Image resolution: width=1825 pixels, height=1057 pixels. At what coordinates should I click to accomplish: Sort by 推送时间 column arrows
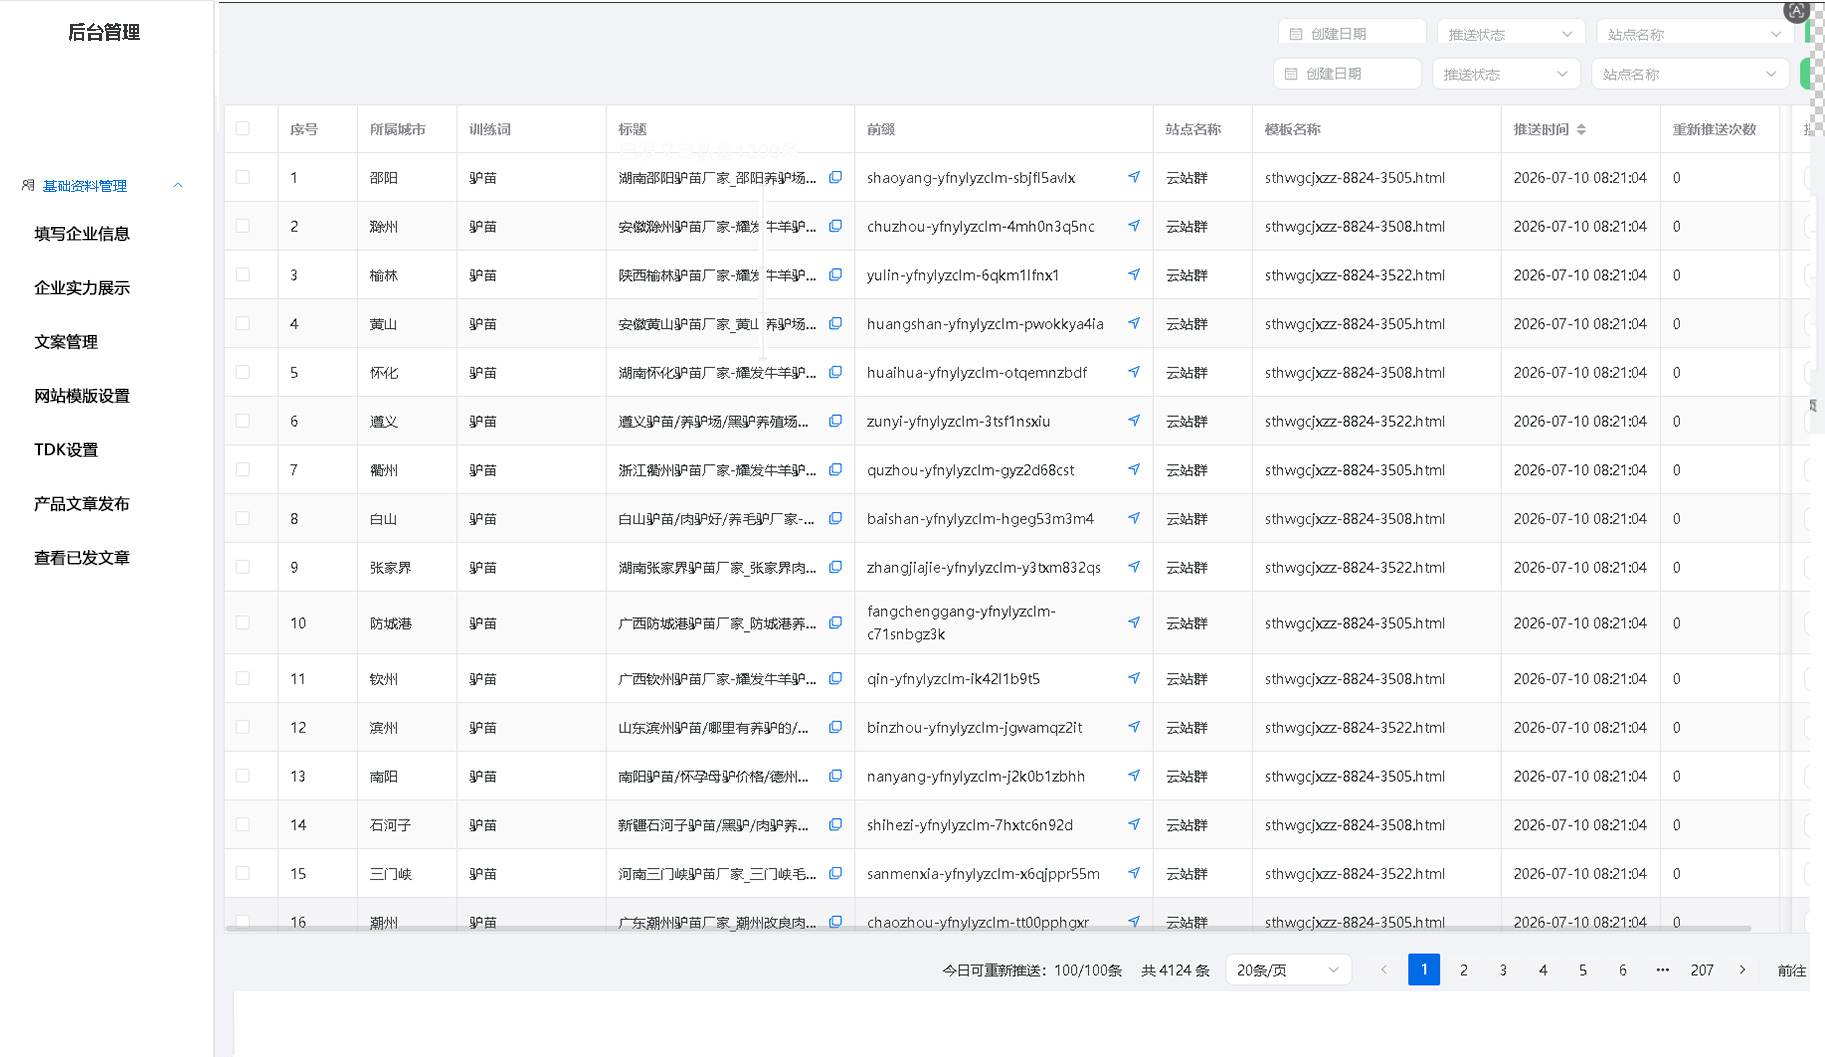pyautogui.click(x=1581, y=129)
